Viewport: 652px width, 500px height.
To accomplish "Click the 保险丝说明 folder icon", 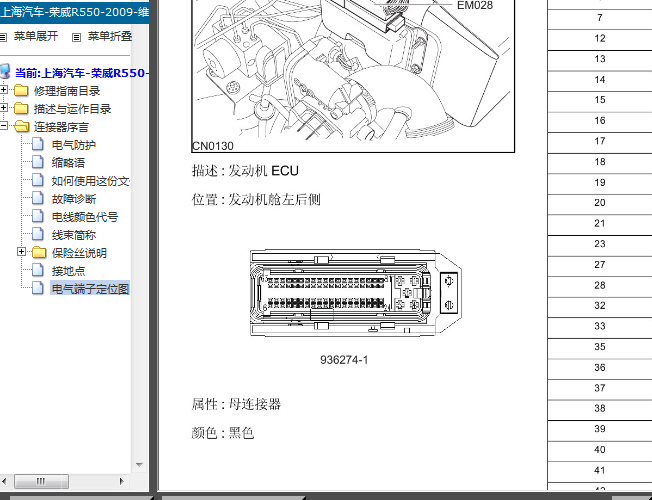I will (x=39, y=252).
